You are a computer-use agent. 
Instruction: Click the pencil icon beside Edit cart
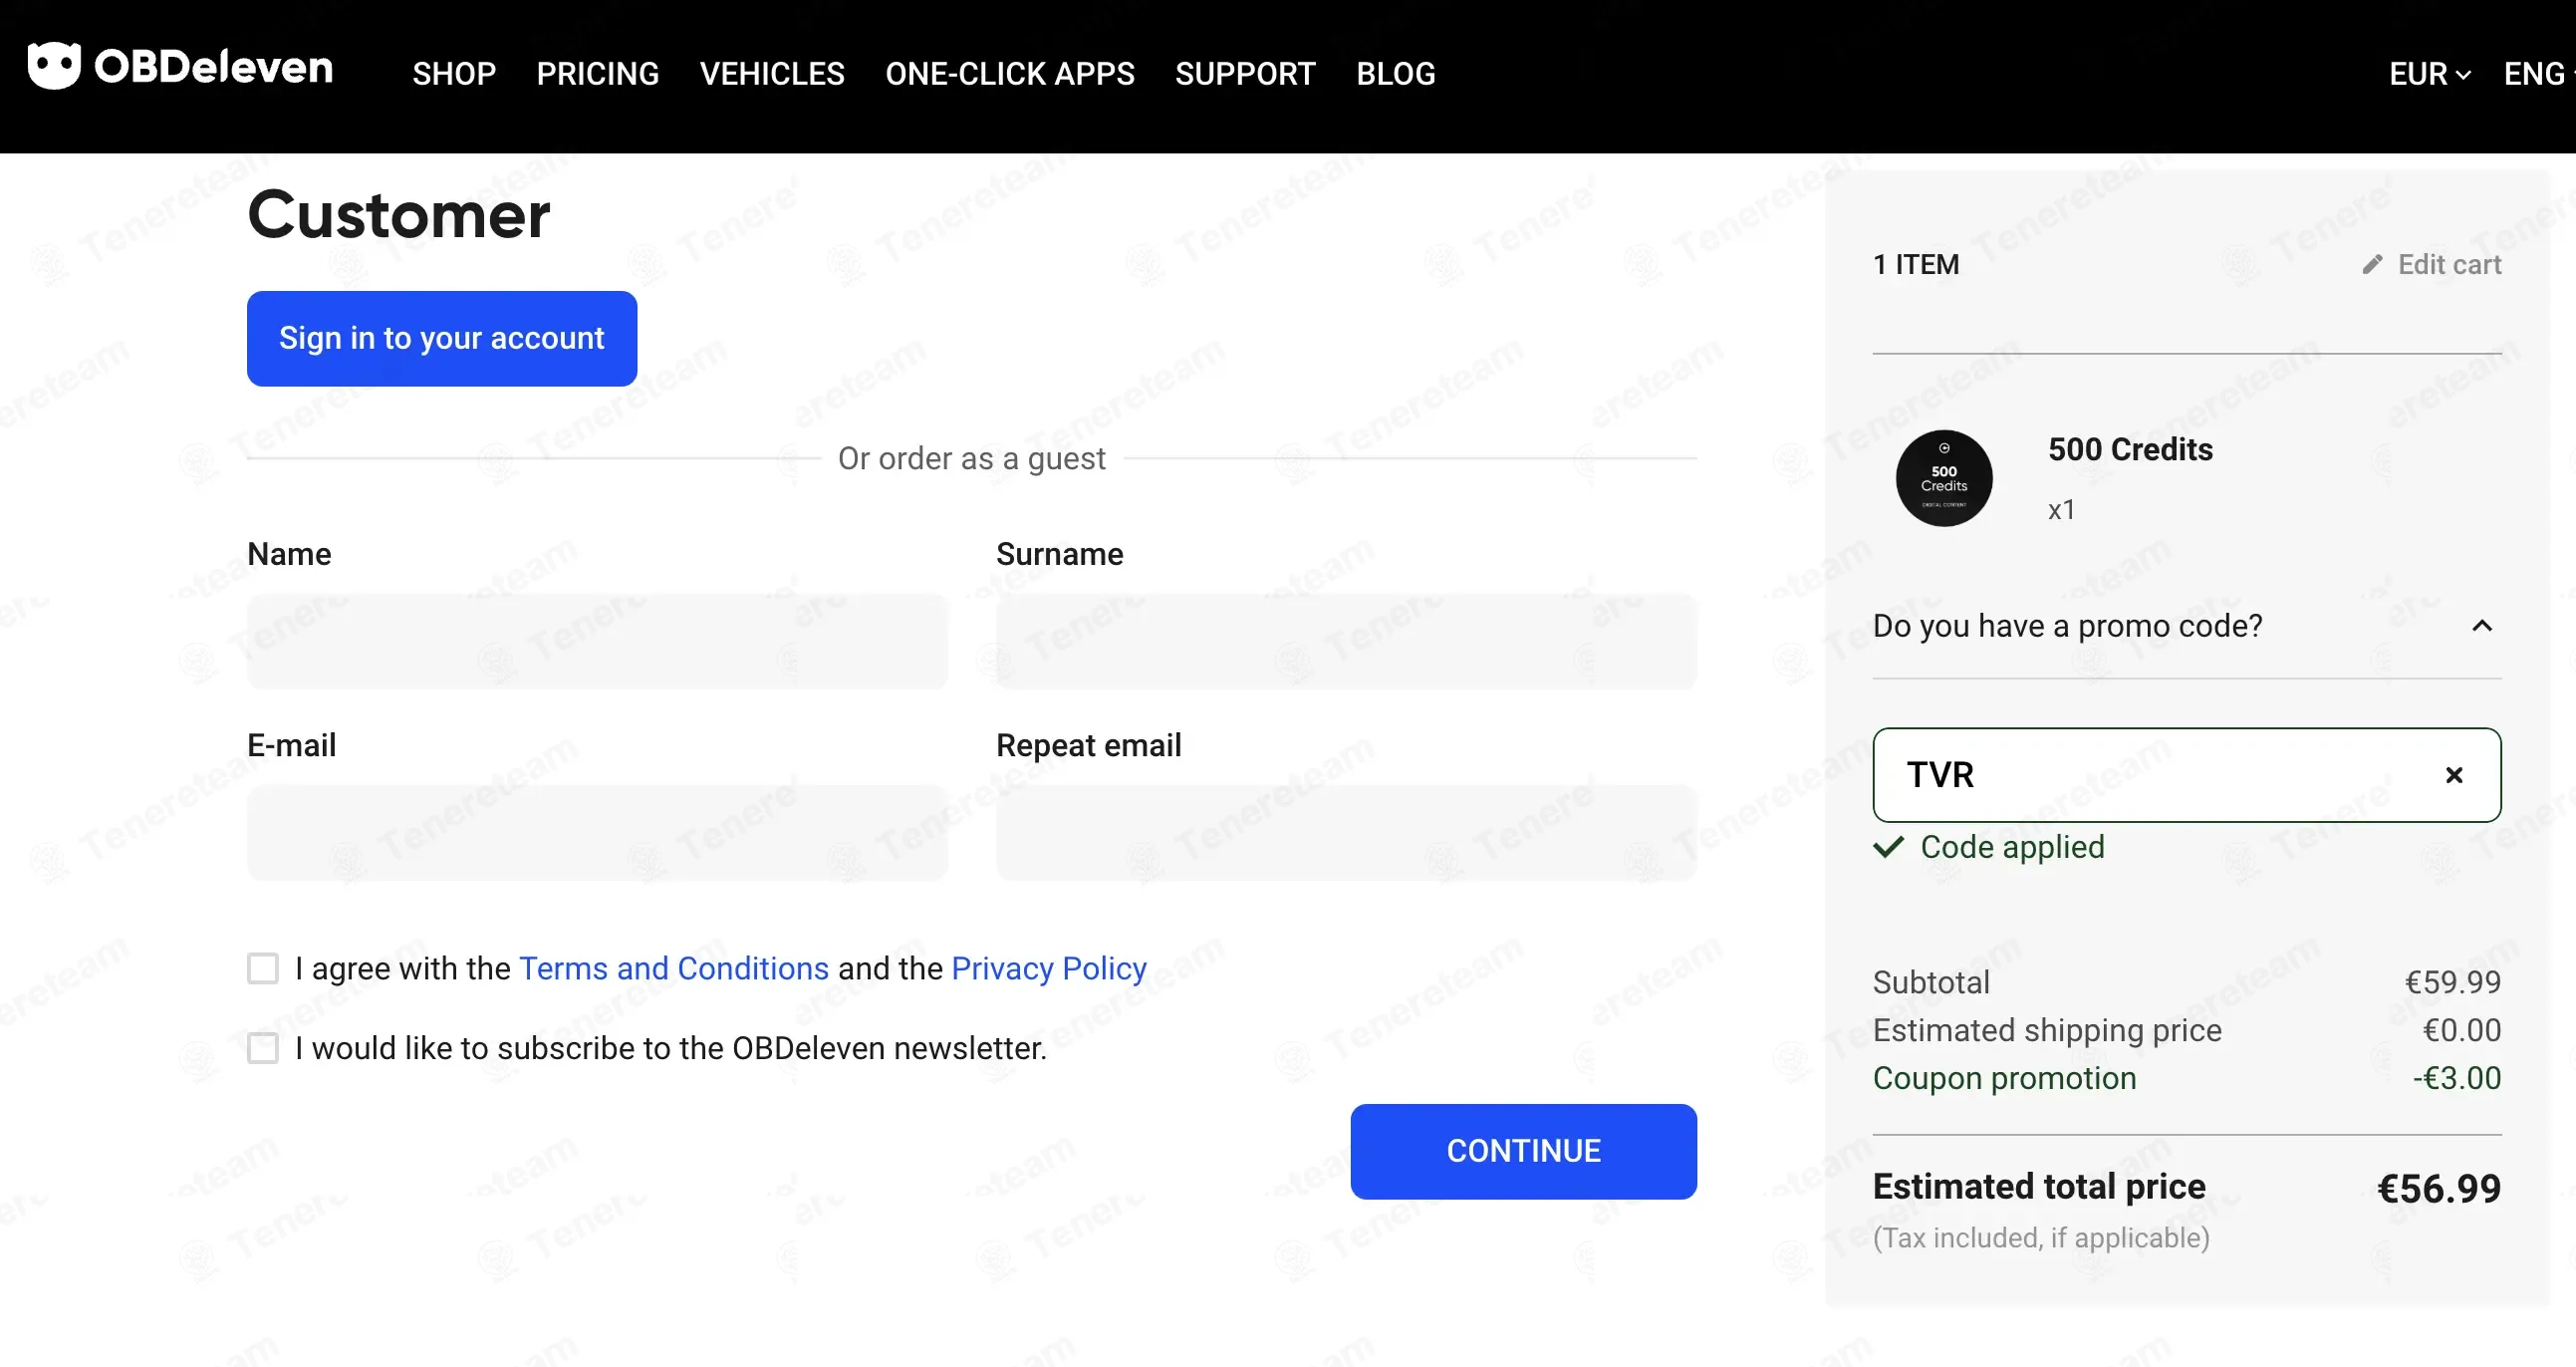(2372, 264)
